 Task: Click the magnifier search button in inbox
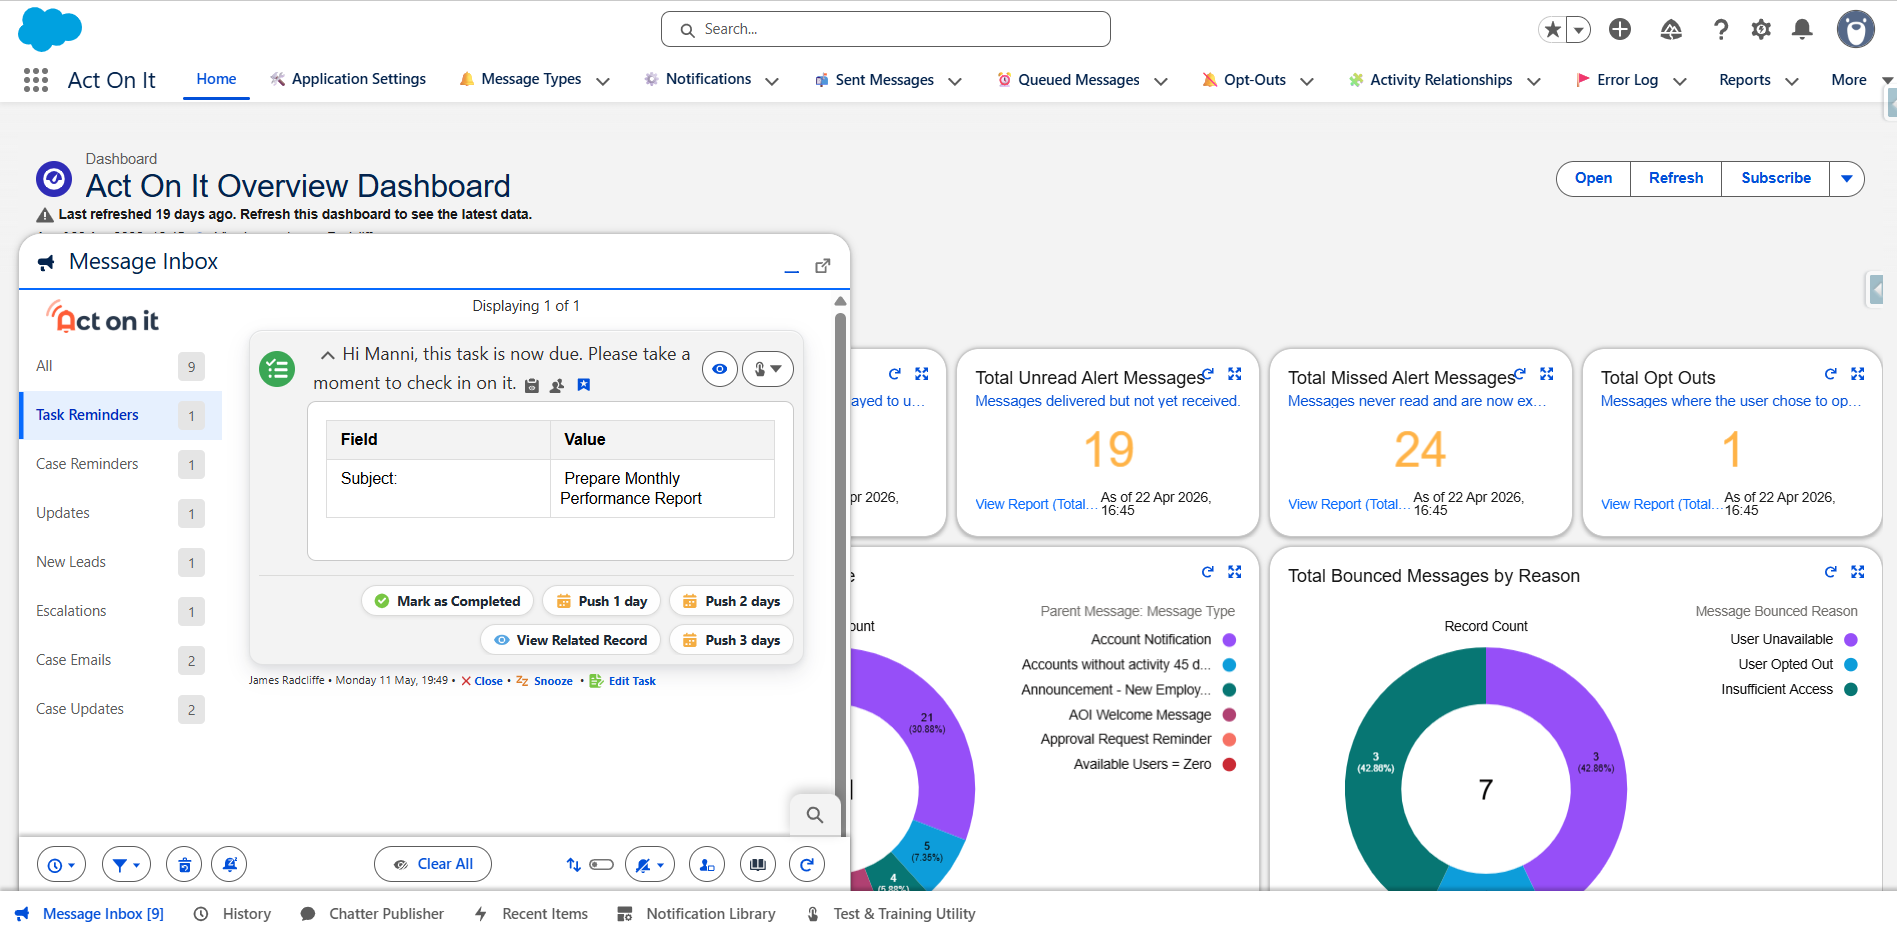(815, 815)
